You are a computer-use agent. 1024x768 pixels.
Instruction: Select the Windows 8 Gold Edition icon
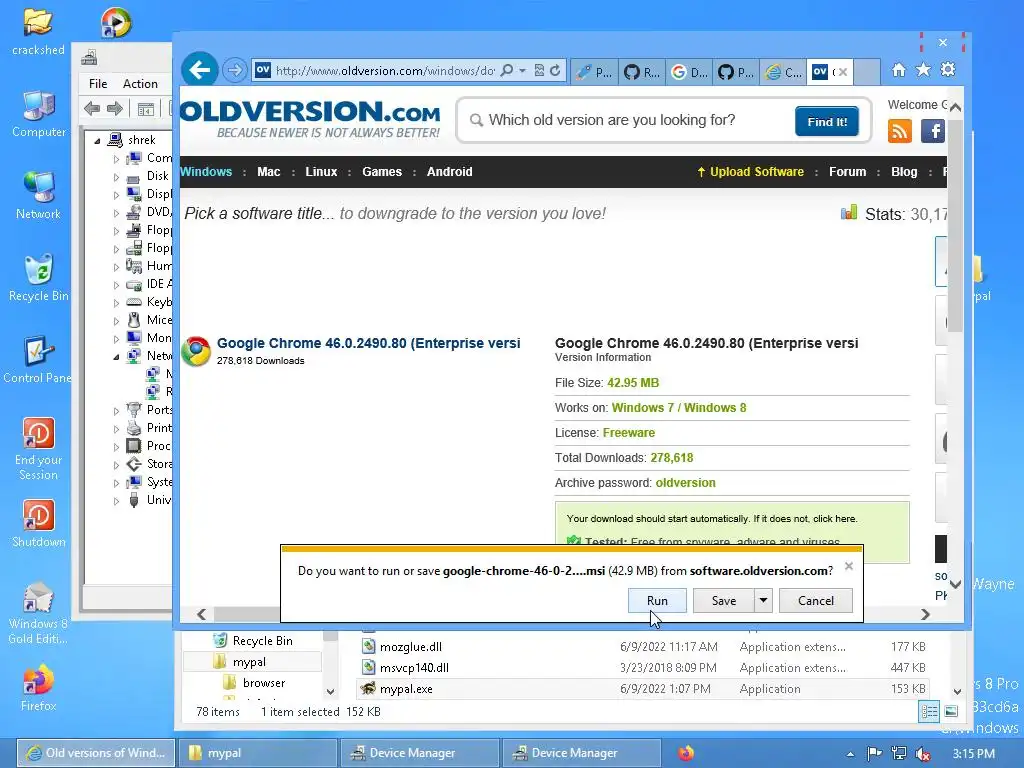point(39,614)
